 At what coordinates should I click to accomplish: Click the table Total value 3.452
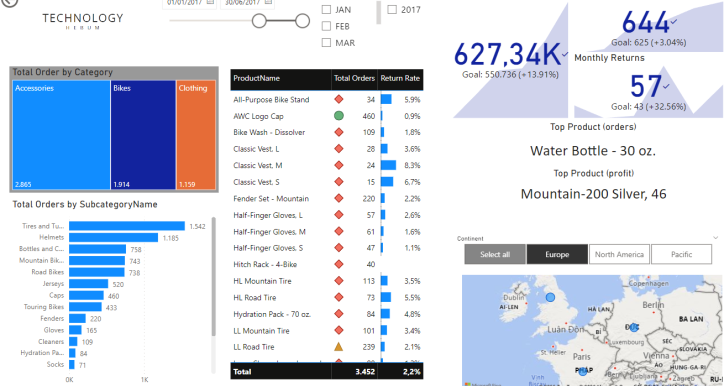pyautogui.click(x=365, y=372)
